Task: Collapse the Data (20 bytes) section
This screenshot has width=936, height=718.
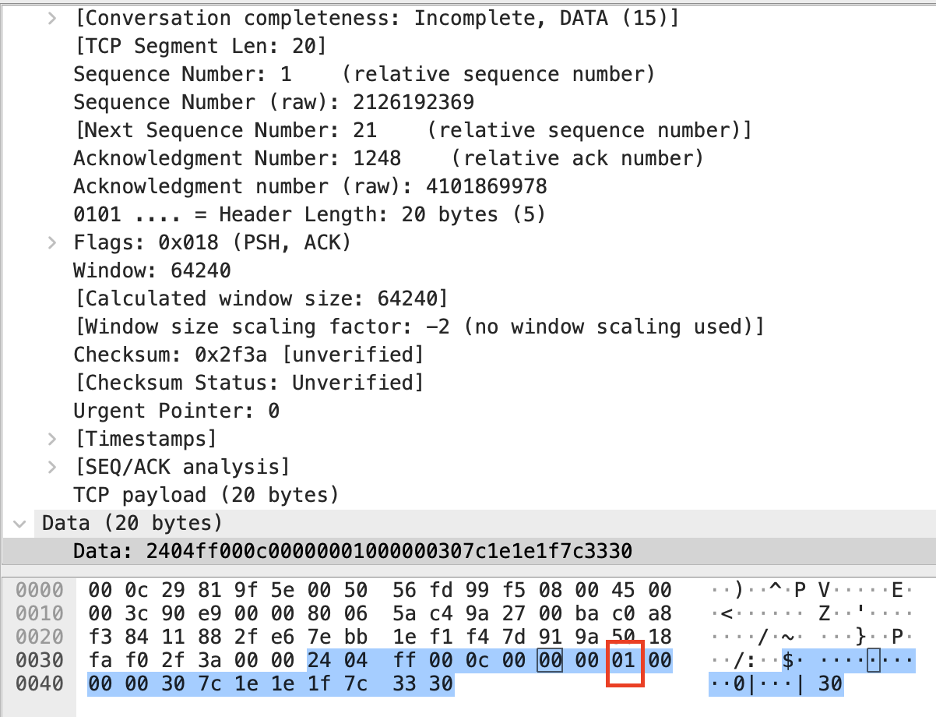Action: pyautogui.click(x=20, y=522)
